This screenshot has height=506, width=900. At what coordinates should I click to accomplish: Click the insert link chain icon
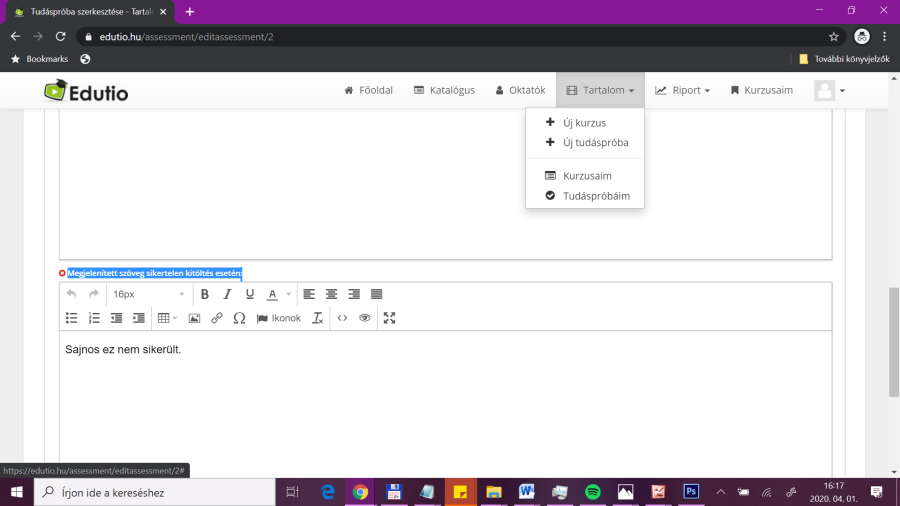[x=217, y=318]
